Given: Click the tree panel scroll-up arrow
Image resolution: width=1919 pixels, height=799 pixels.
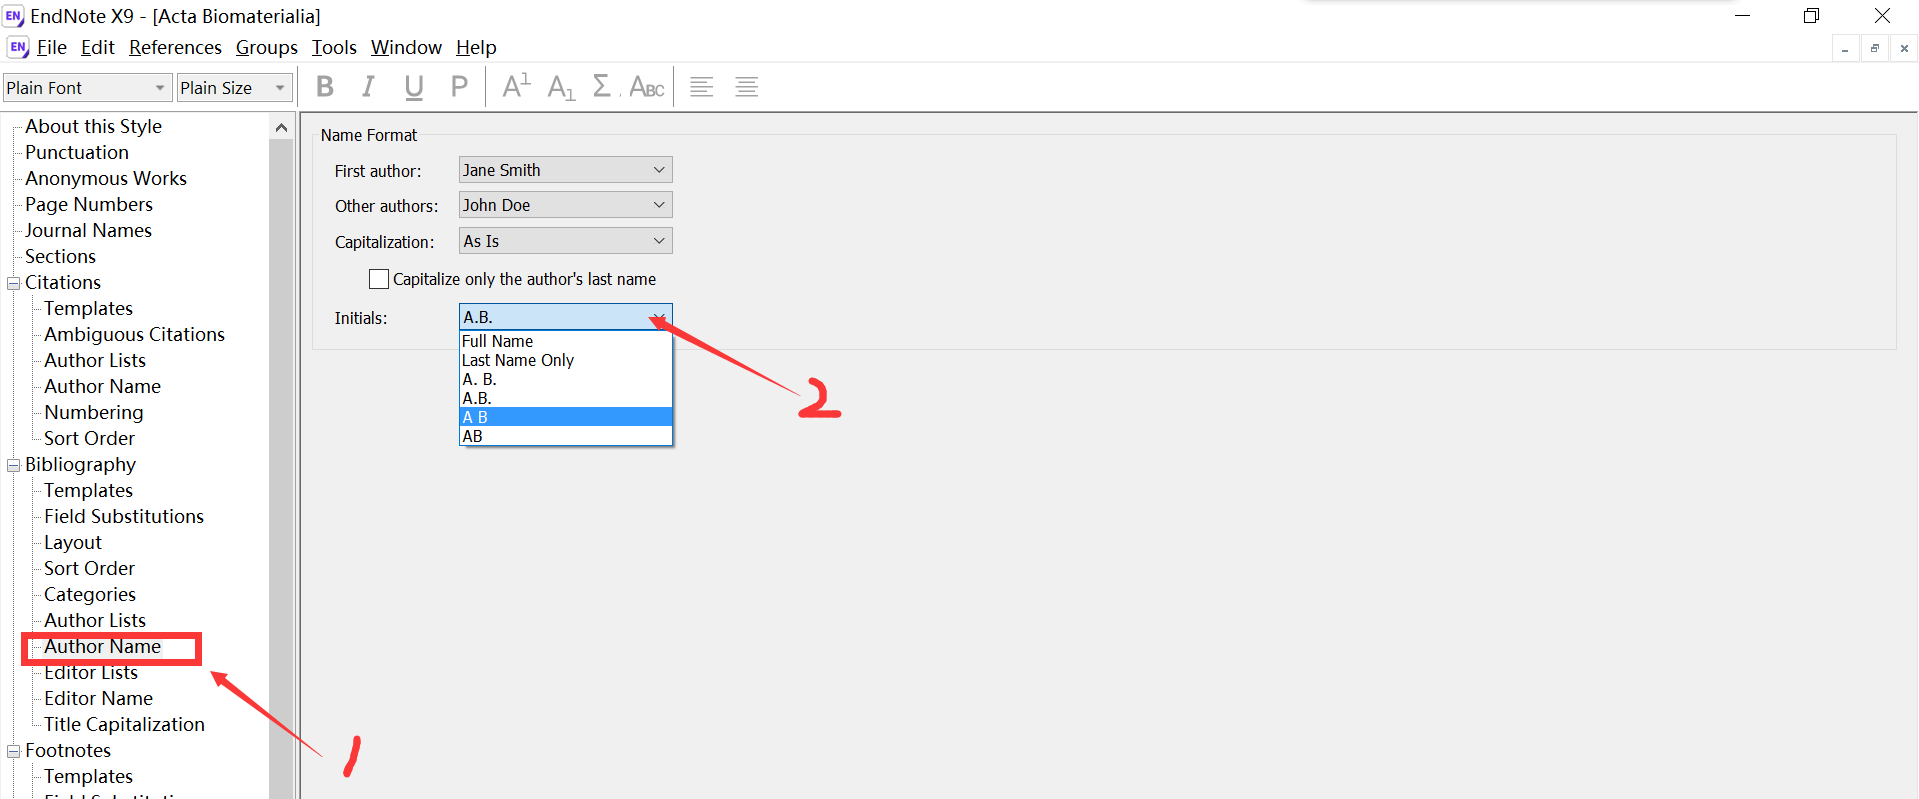Looking at the screenshot, I should [281, 127].
